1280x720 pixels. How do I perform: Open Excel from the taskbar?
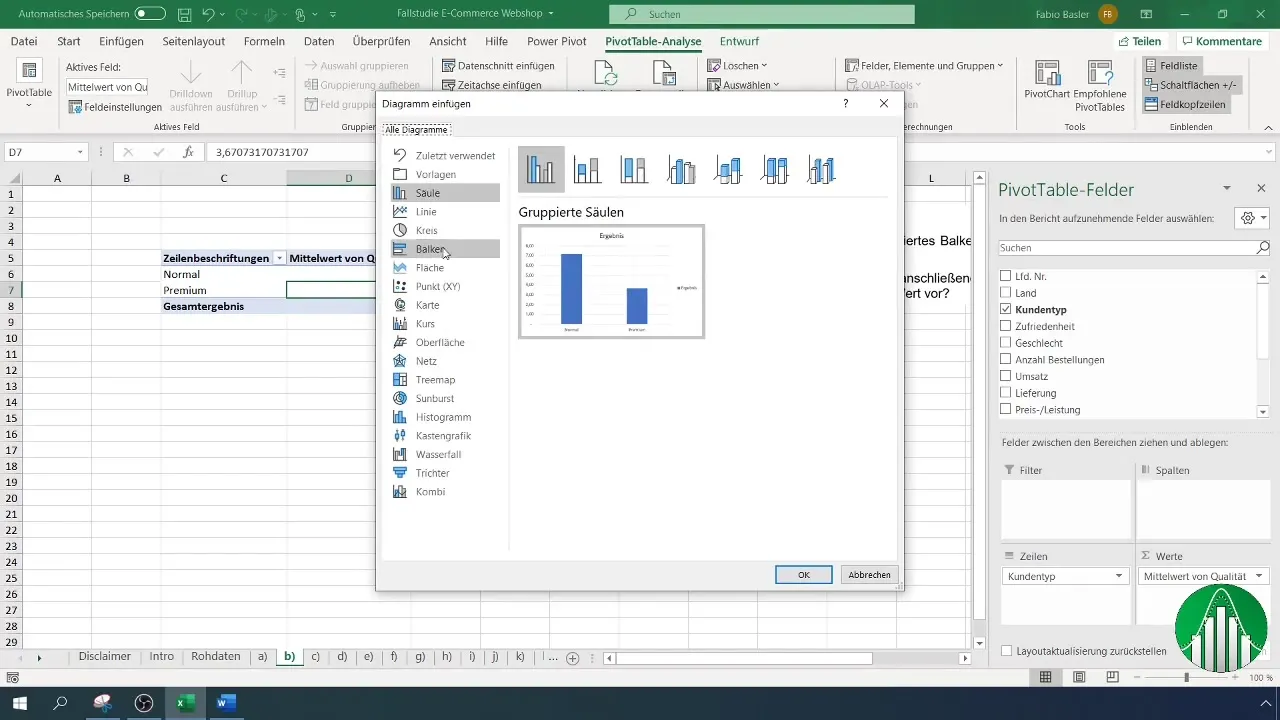[185, 703]
